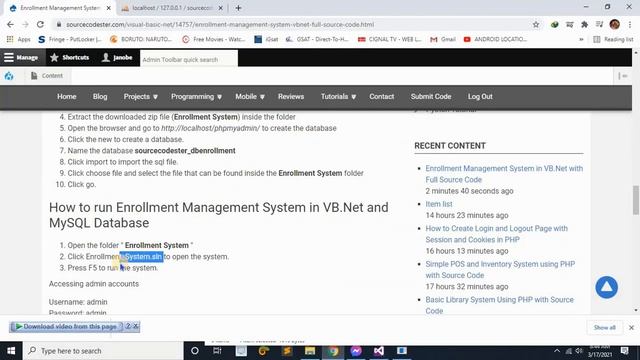Open File Explorer from taskbar
The width and height of the screenshot is (640, 360).
click(x=310, y=351)
